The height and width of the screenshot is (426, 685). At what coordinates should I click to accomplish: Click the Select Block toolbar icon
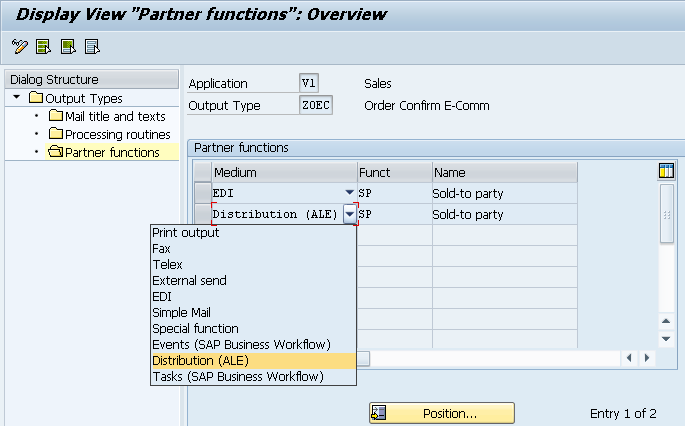pyautogui.click(x=68, y=47)
